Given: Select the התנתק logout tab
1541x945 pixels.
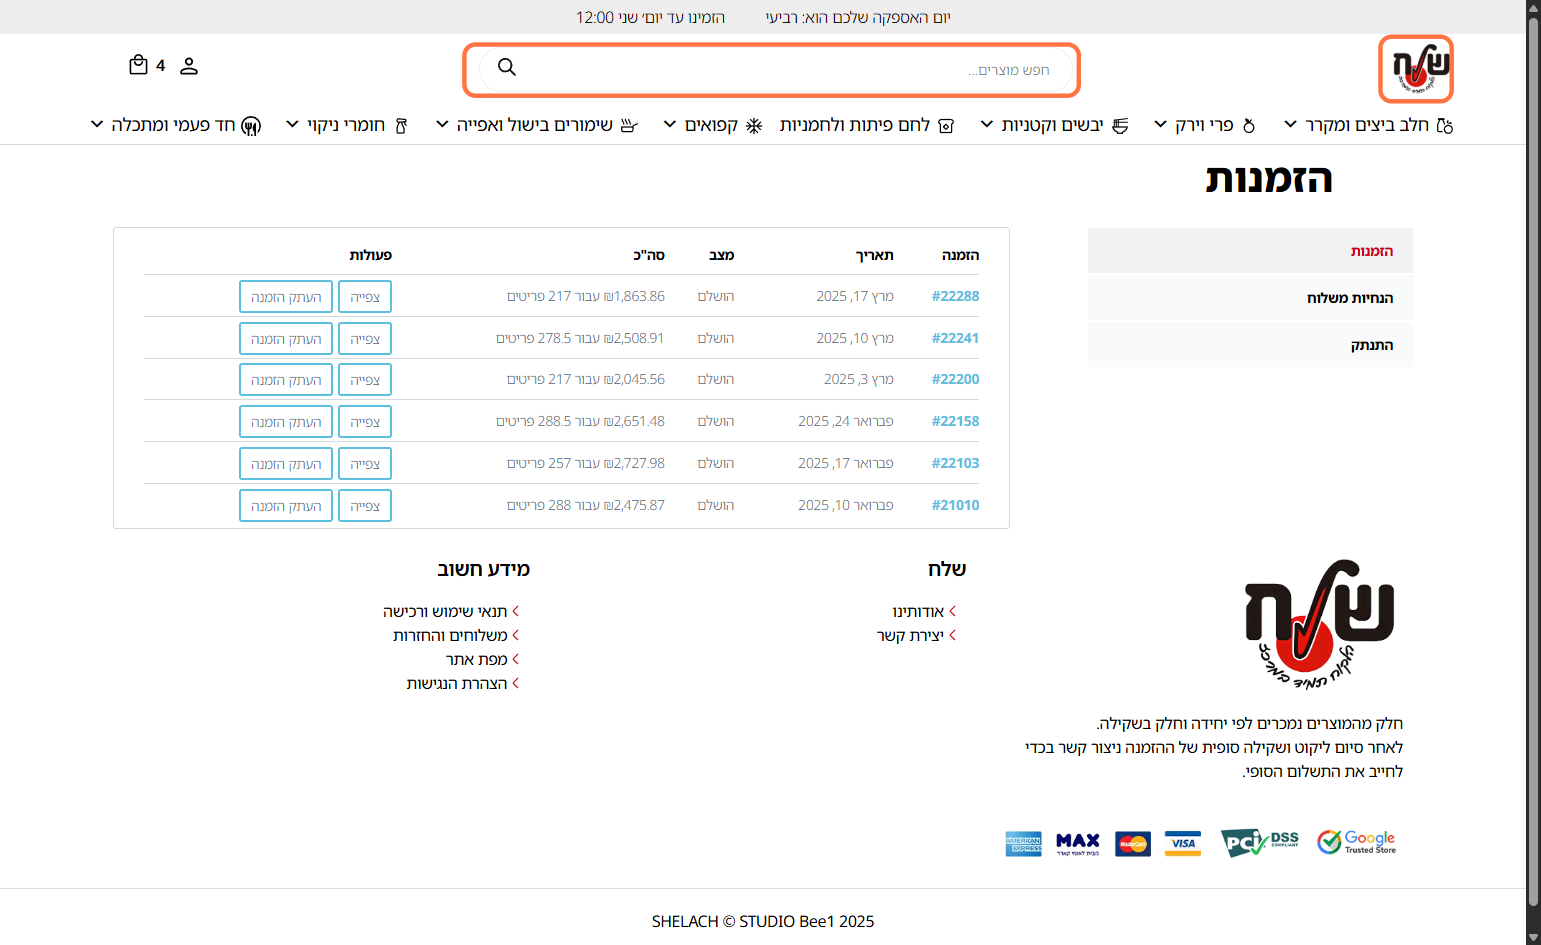Looking at the screenshot, I should click(1250, 345).
